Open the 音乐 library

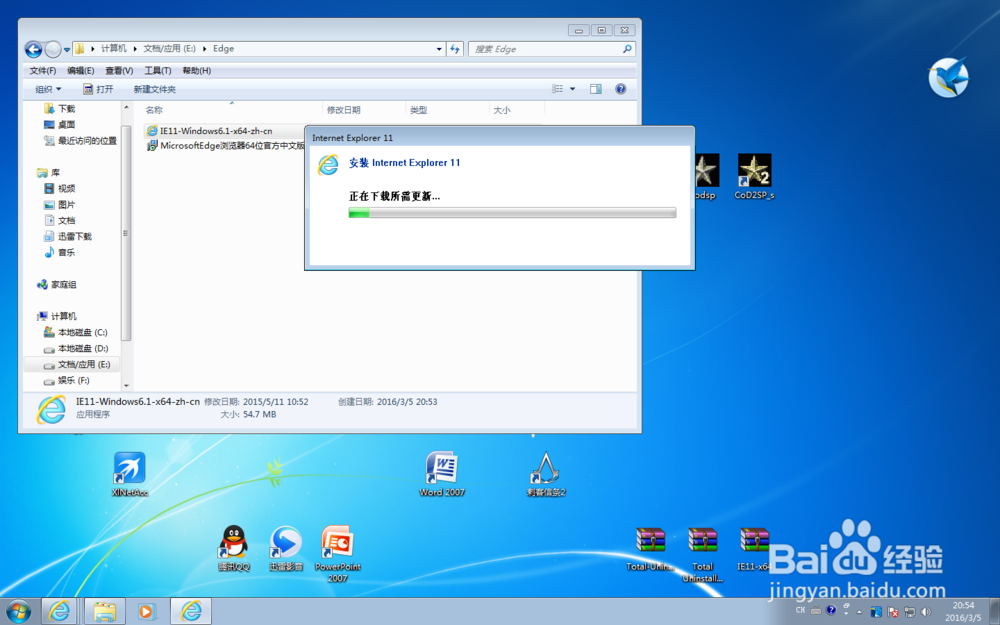[x=59, y=253]
